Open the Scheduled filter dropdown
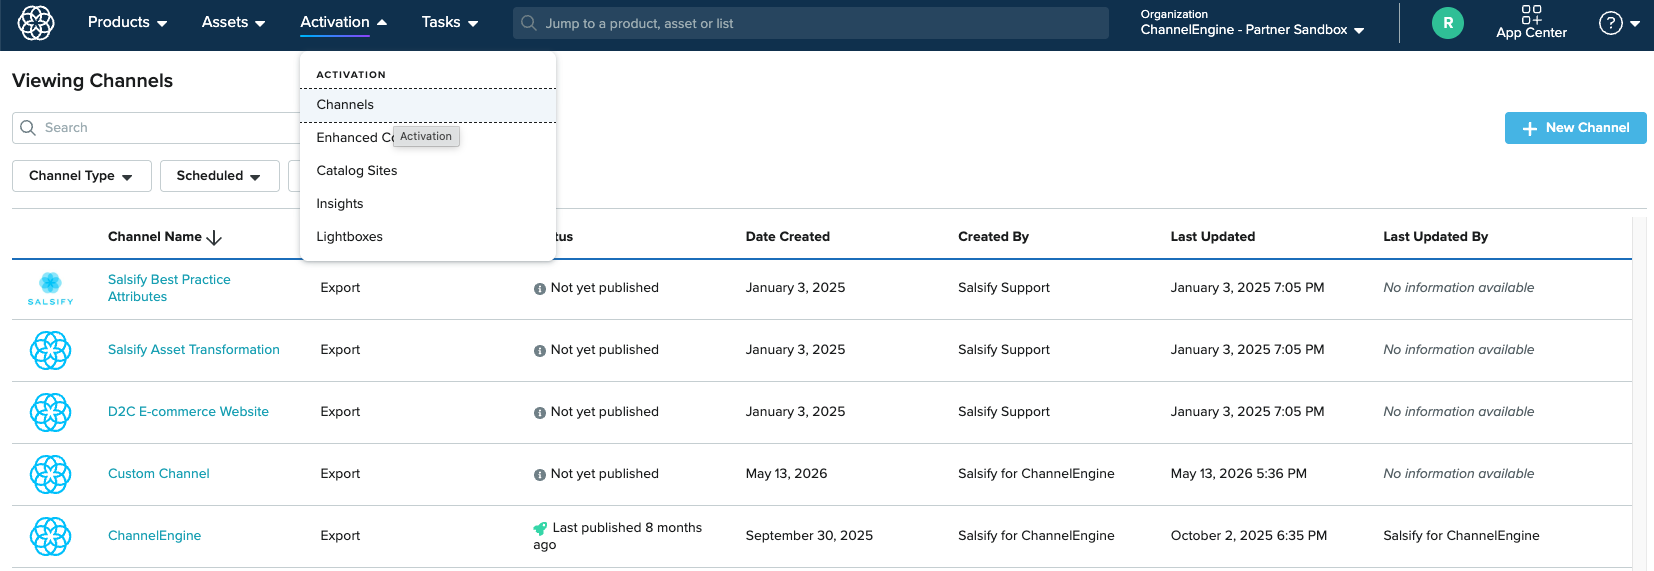This screenshot has height=571, width=1654. pyautogui.click(x=219, y=176)
